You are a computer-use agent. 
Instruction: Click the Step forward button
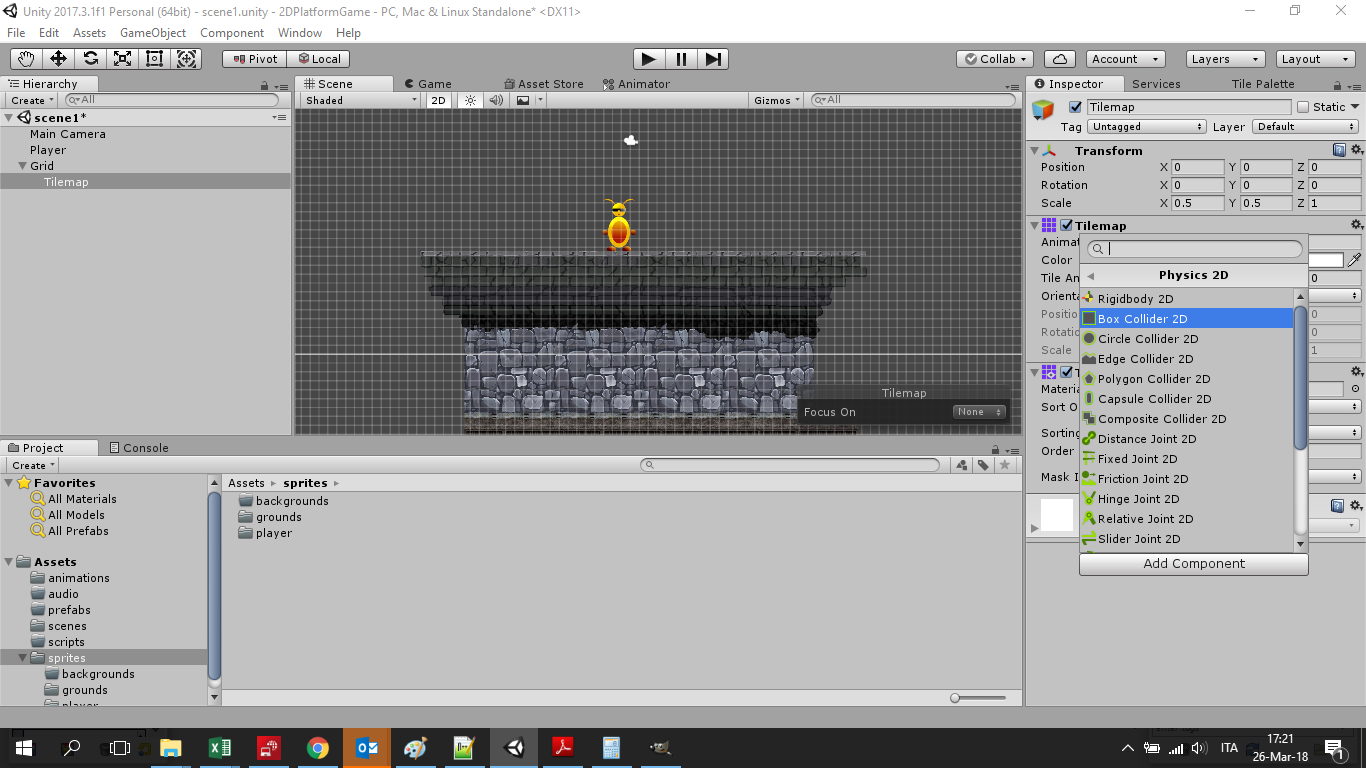(x=712, y=59)
